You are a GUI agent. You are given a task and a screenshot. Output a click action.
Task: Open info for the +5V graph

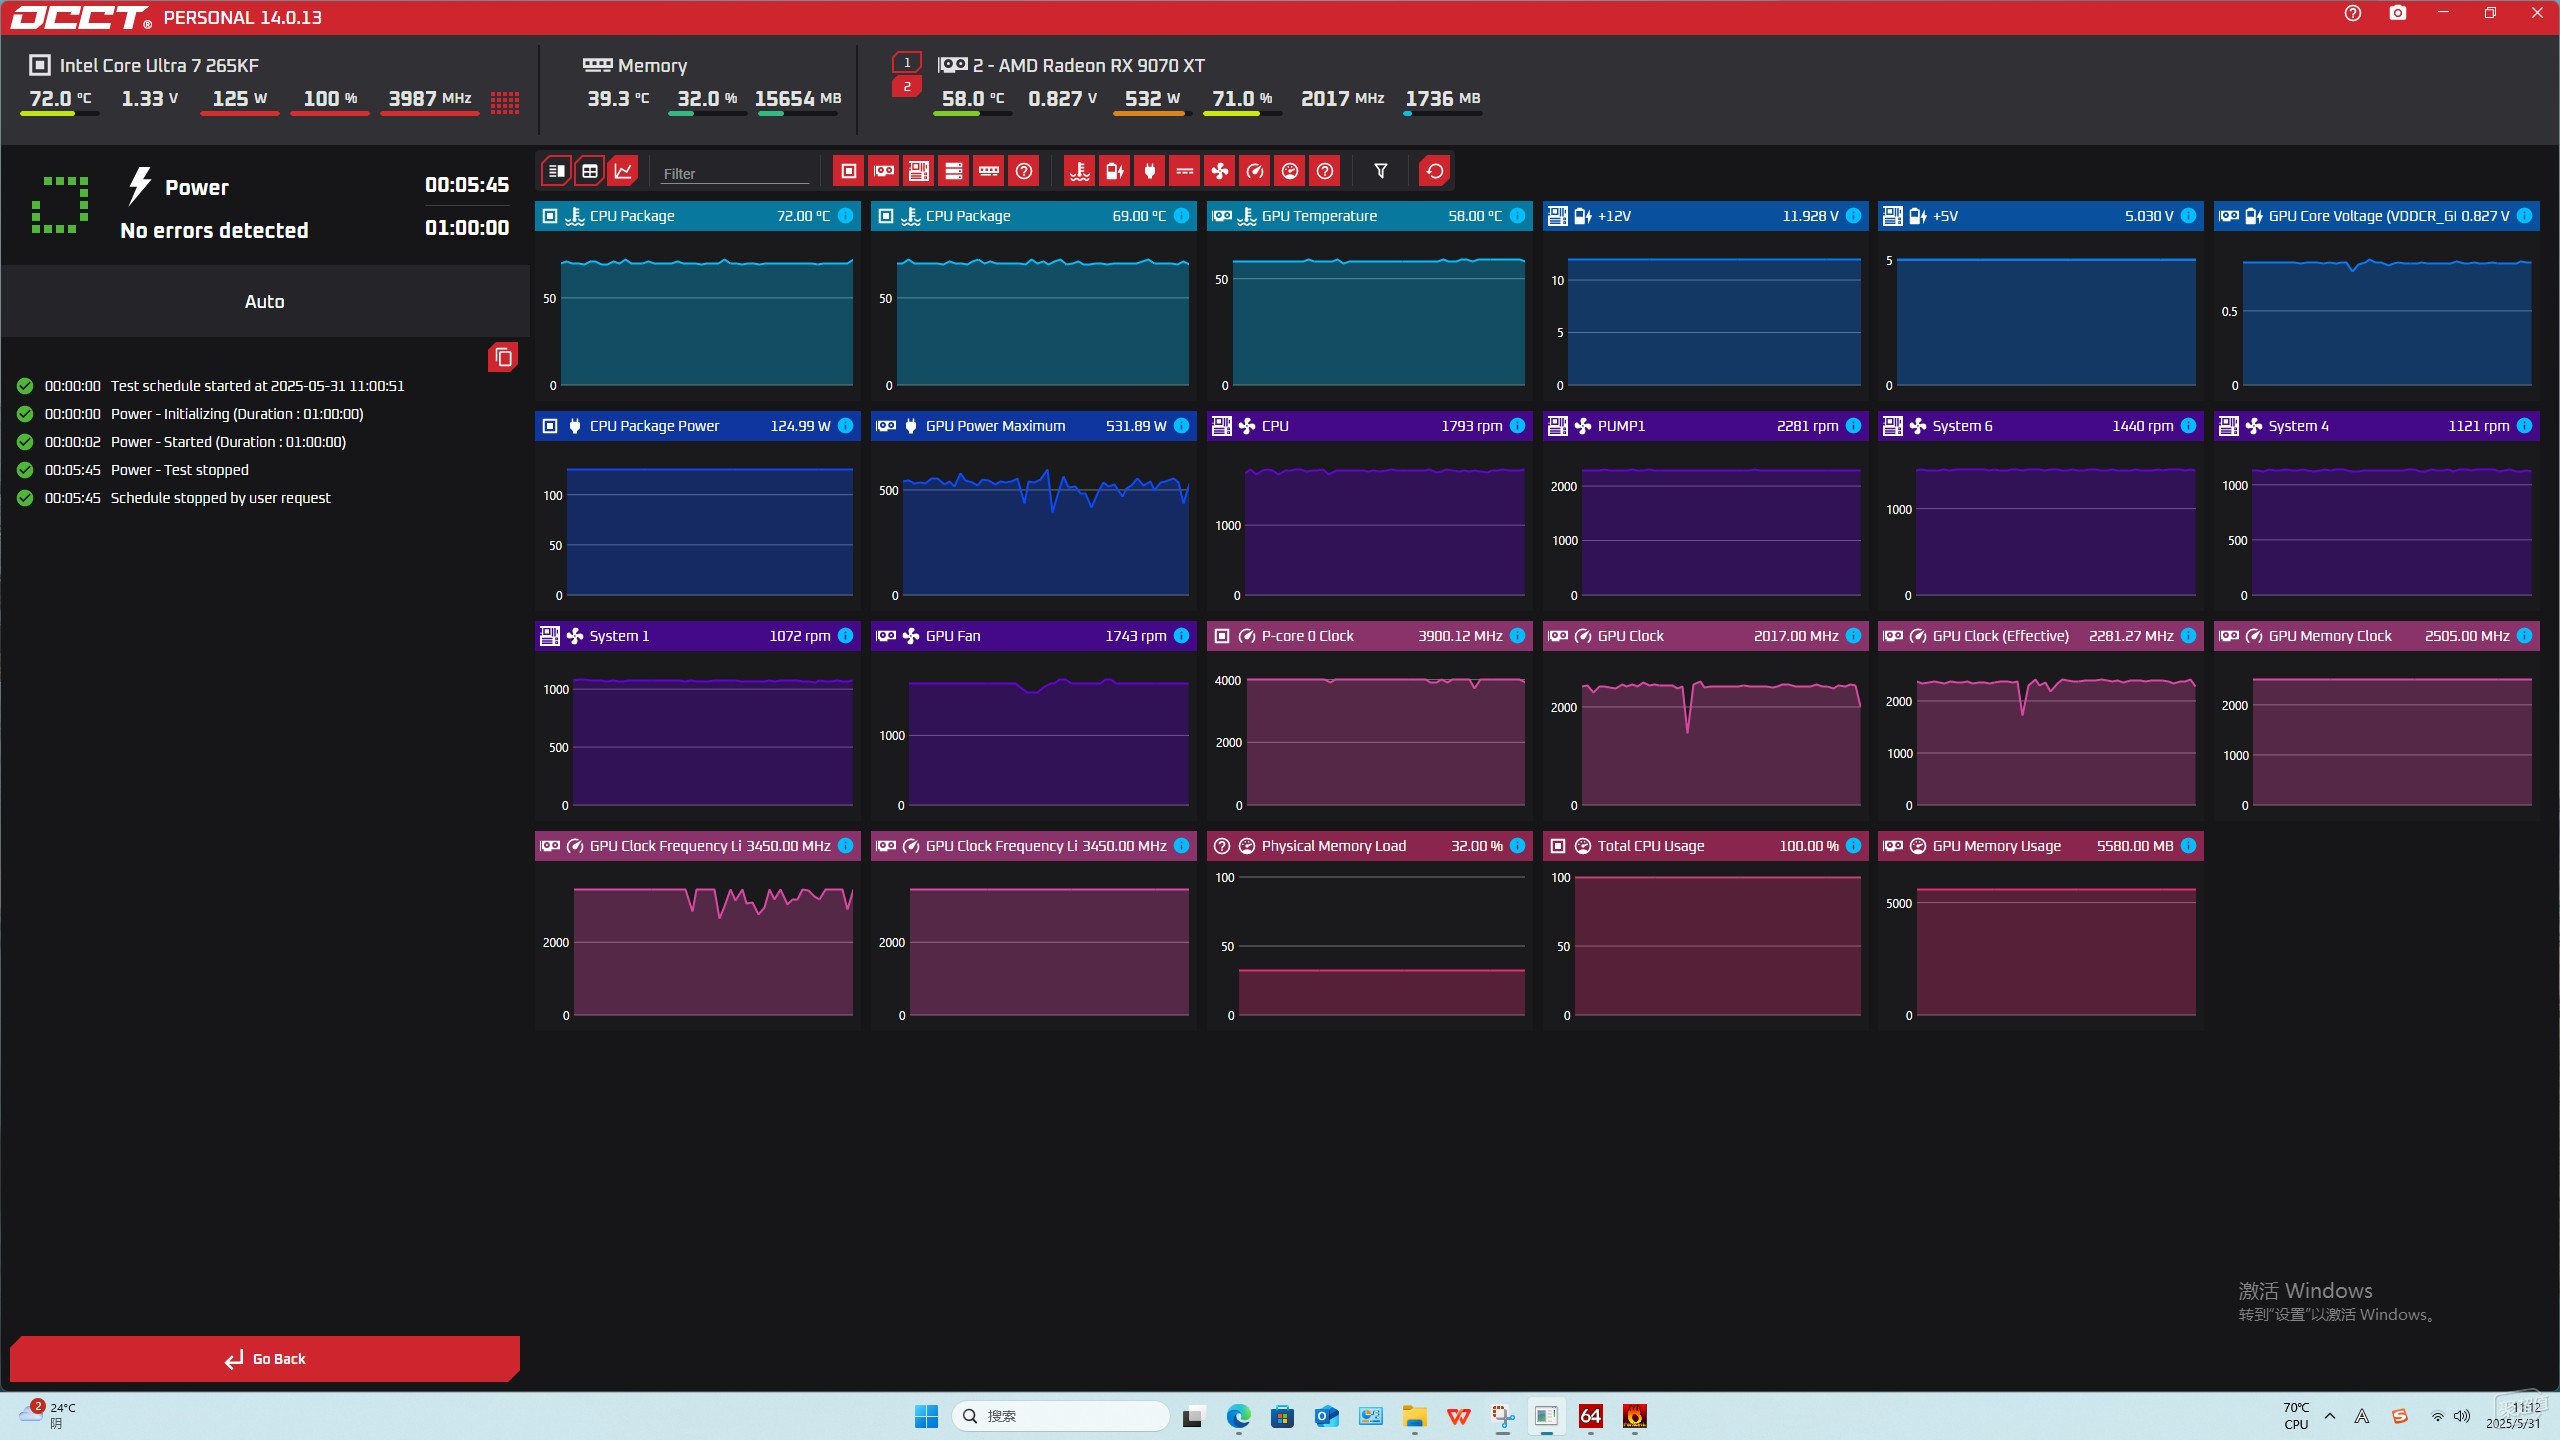pos(2189,216)
